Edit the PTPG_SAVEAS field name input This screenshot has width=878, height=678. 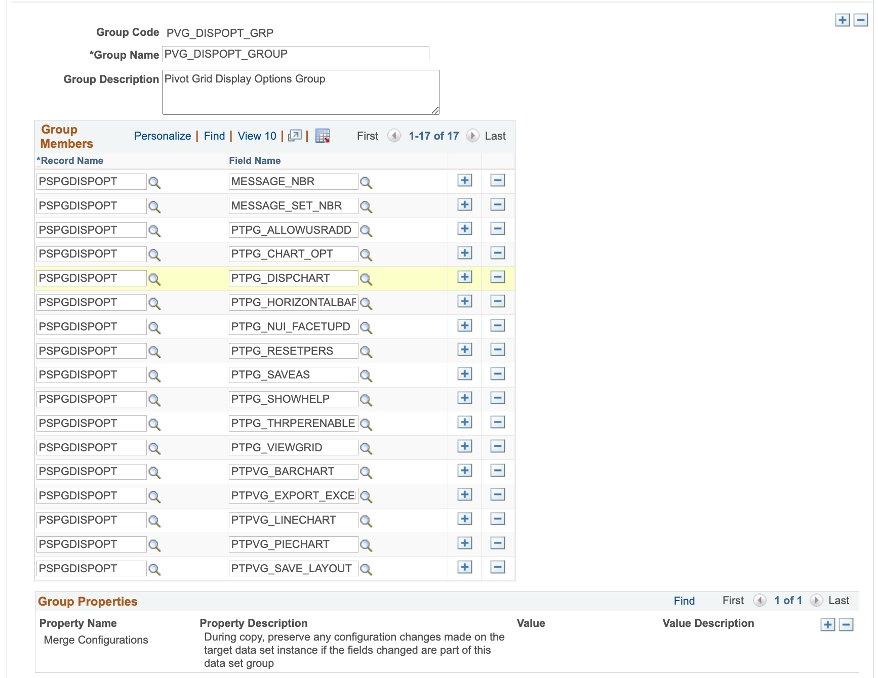click(293, 375)
